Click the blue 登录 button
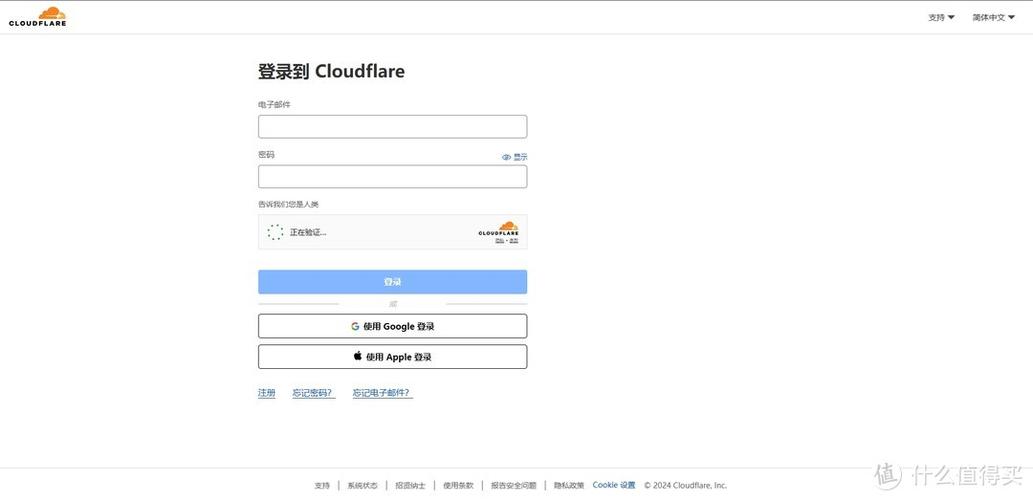This screenshot has height=500, width=1033. point(393,282)
